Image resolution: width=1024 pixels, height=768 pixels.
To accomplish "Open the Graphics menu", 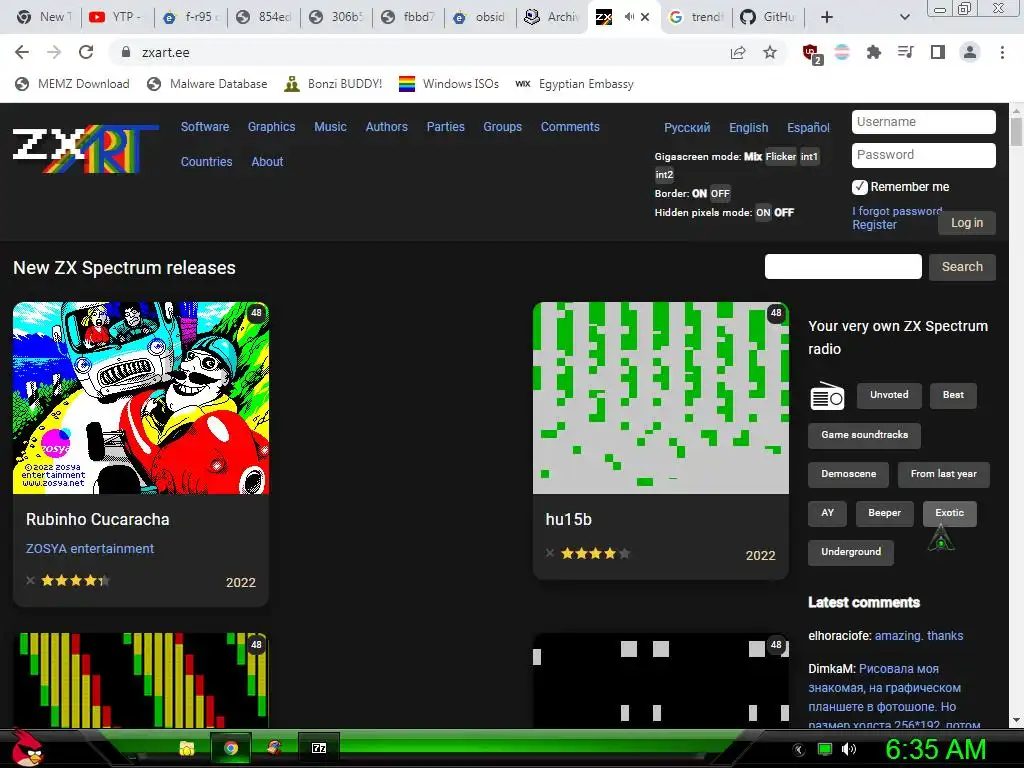I will 271,127.
